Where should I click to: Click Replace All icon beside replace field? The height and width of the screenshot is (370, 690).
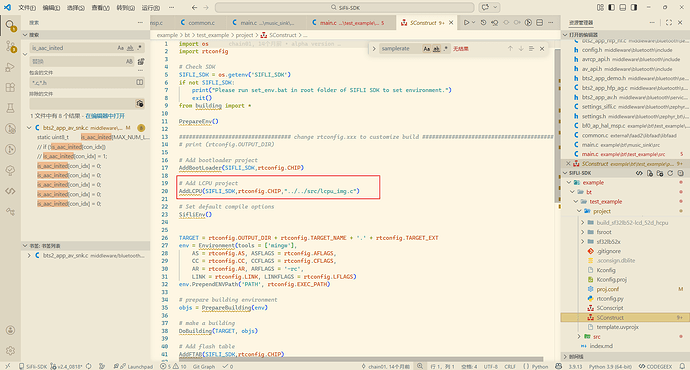[x=141, y=62]
